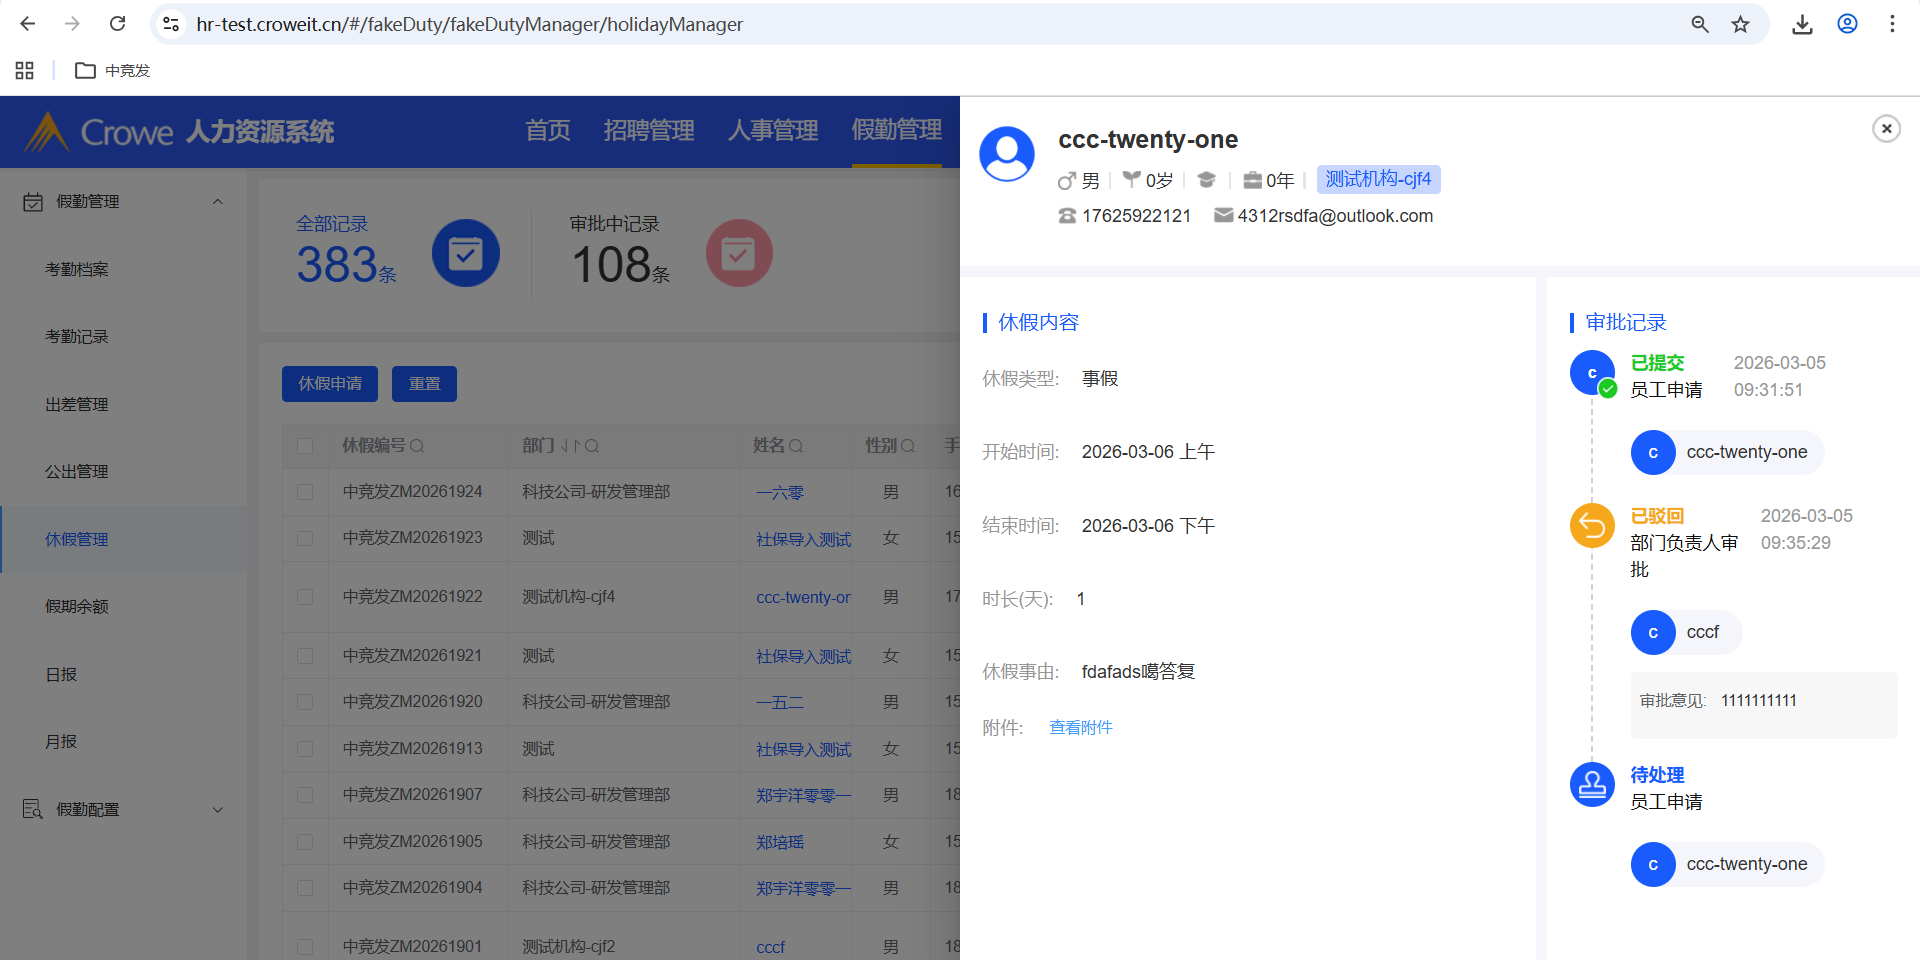Expand the 假勤配置 sidebar section
The height and width of the screenshot is (960, 1920).
(x=217, y=810)
